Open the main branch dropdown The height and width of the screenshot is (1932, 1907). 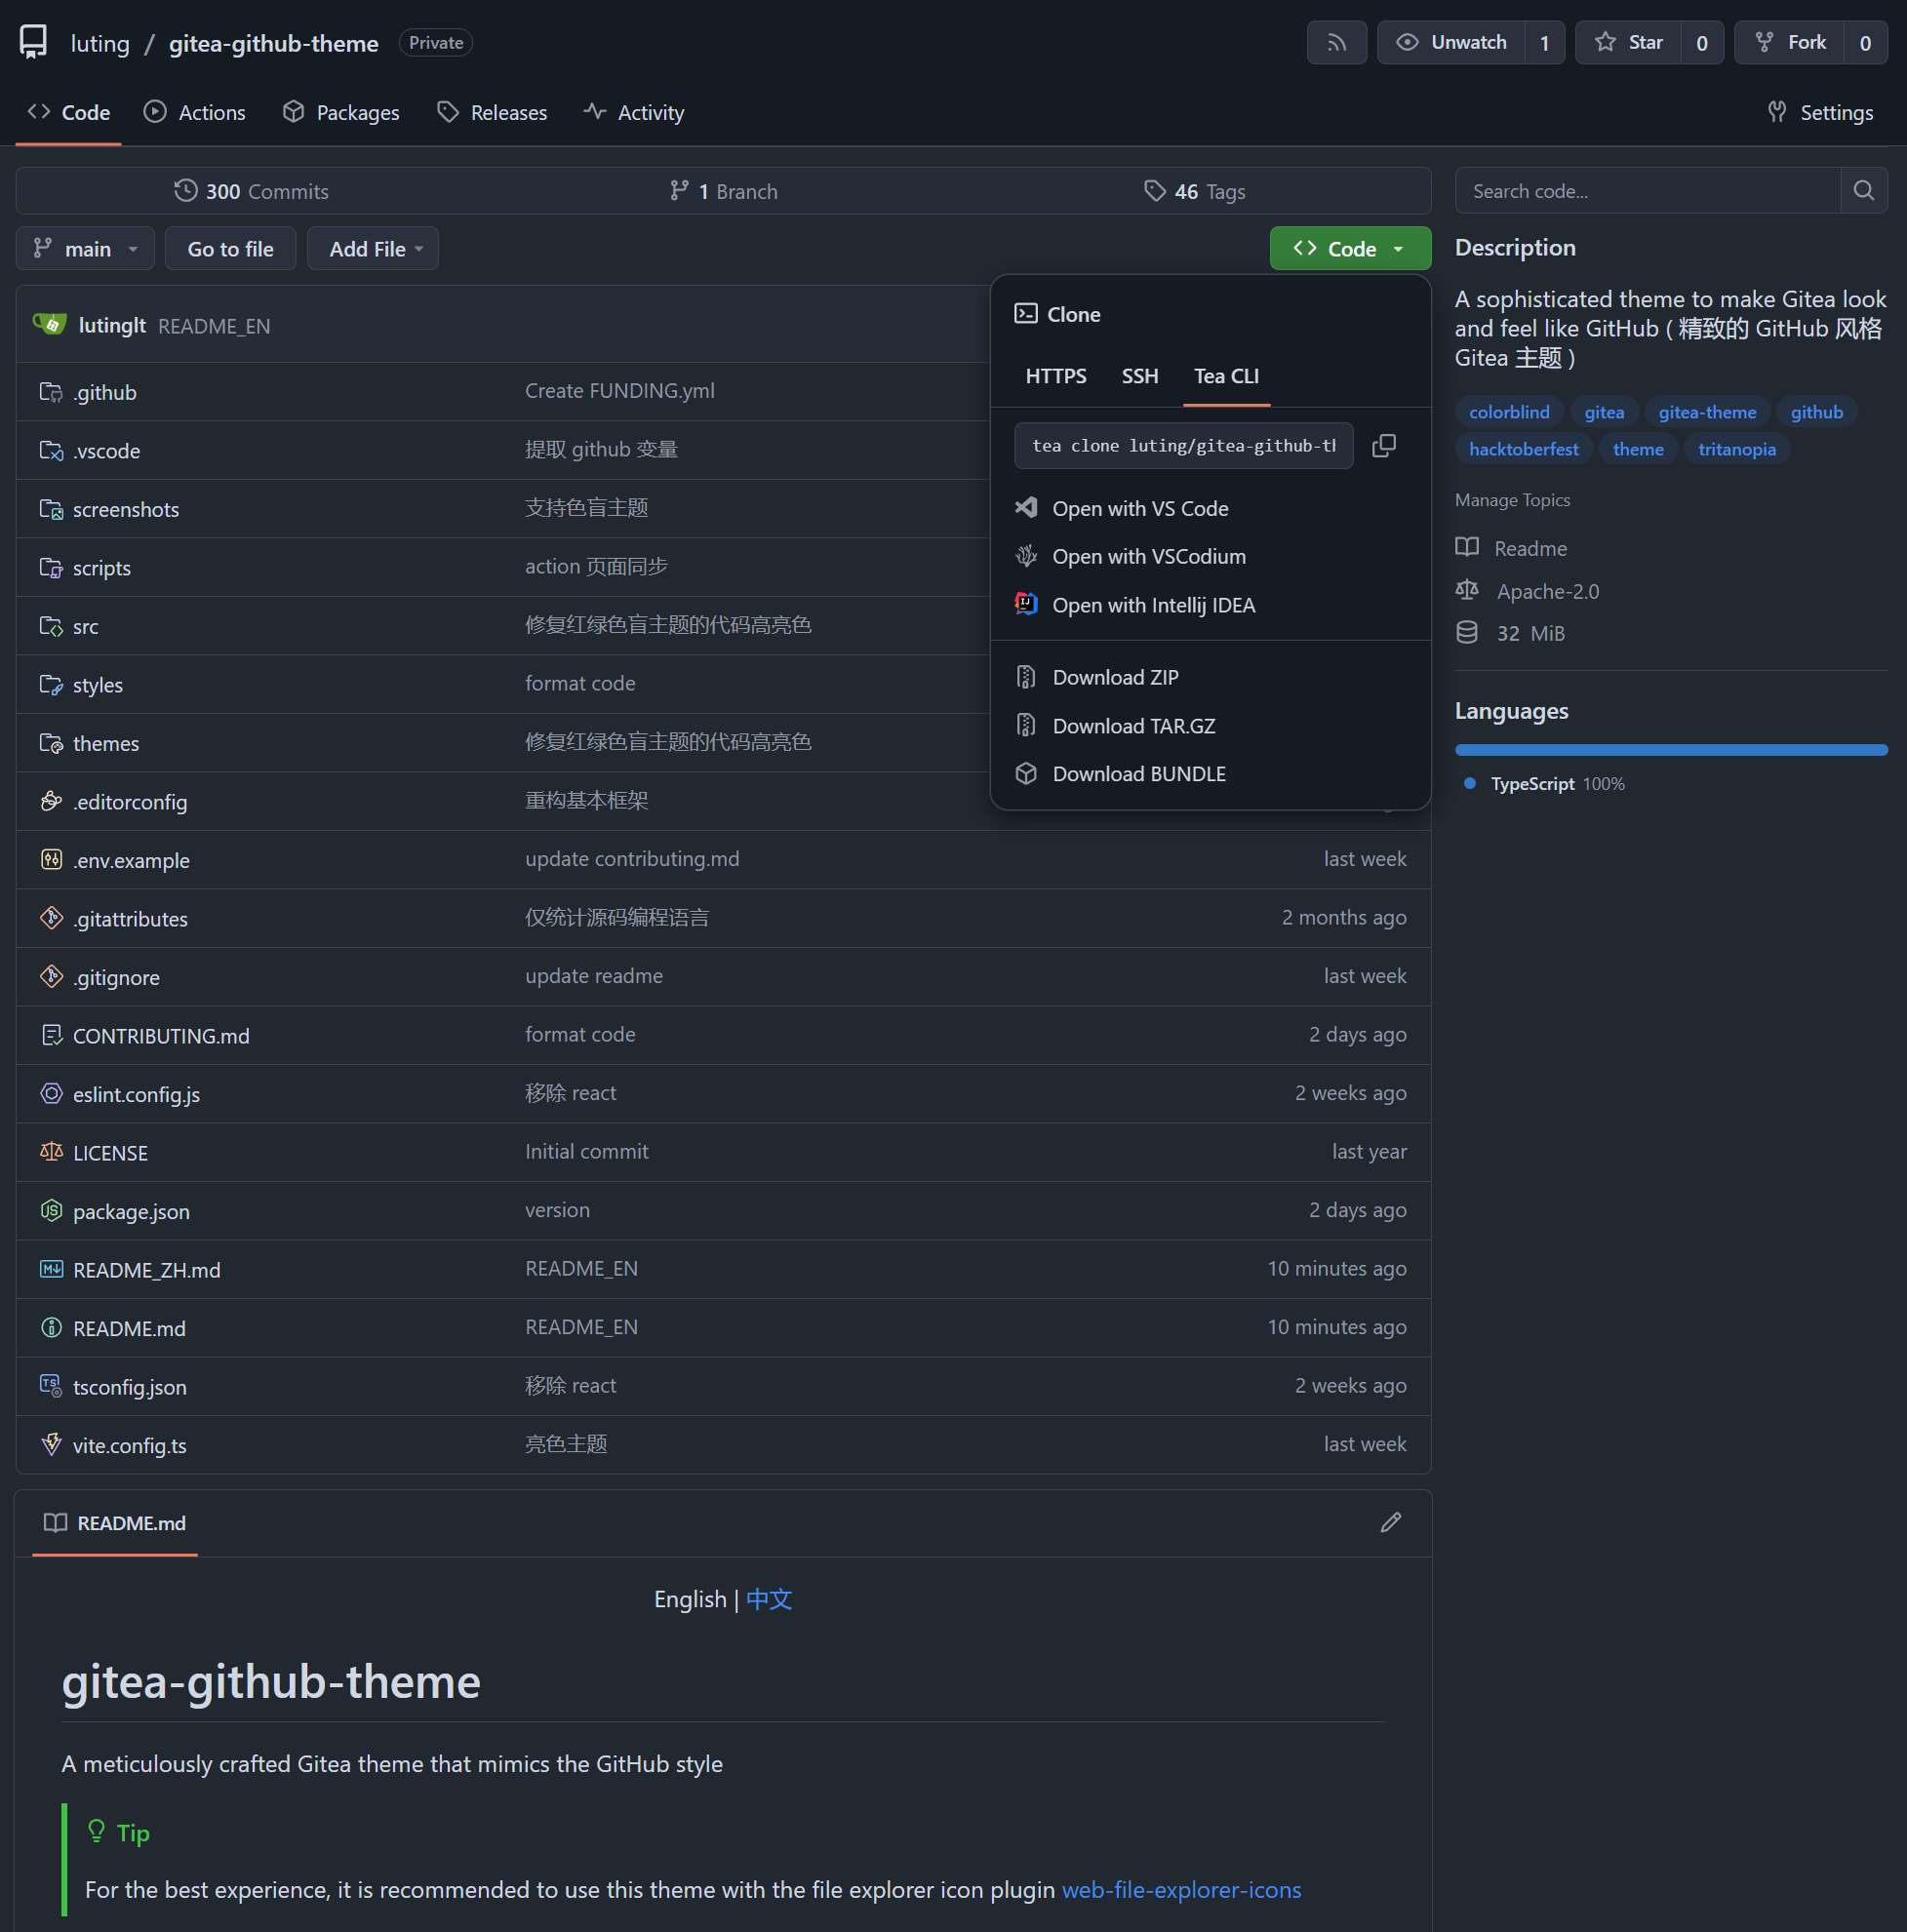85,249
